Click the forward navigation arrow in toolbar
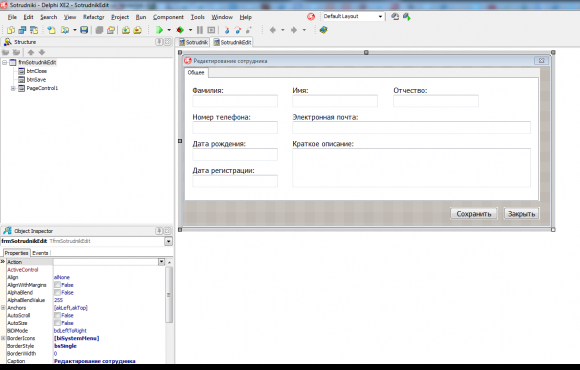This screenshot has height=370, width=580. [x=294, y=30]
